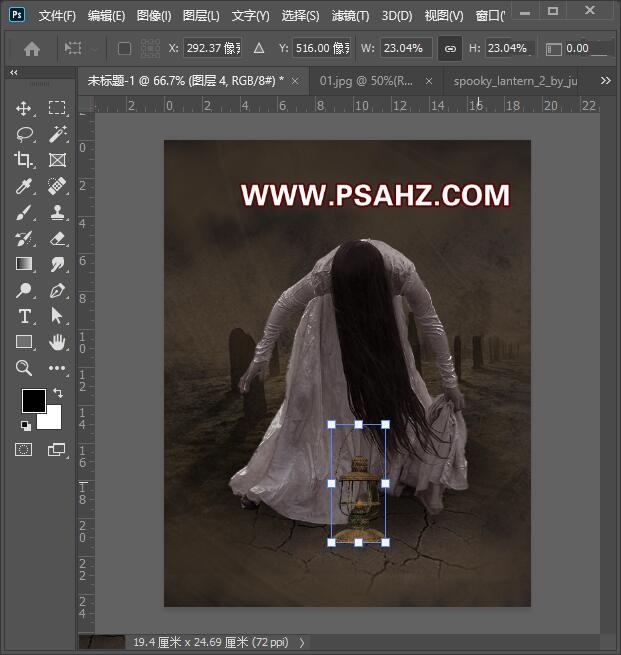Select the Pen tool
This screenshot has width=621, height=655.
(57, 290)
